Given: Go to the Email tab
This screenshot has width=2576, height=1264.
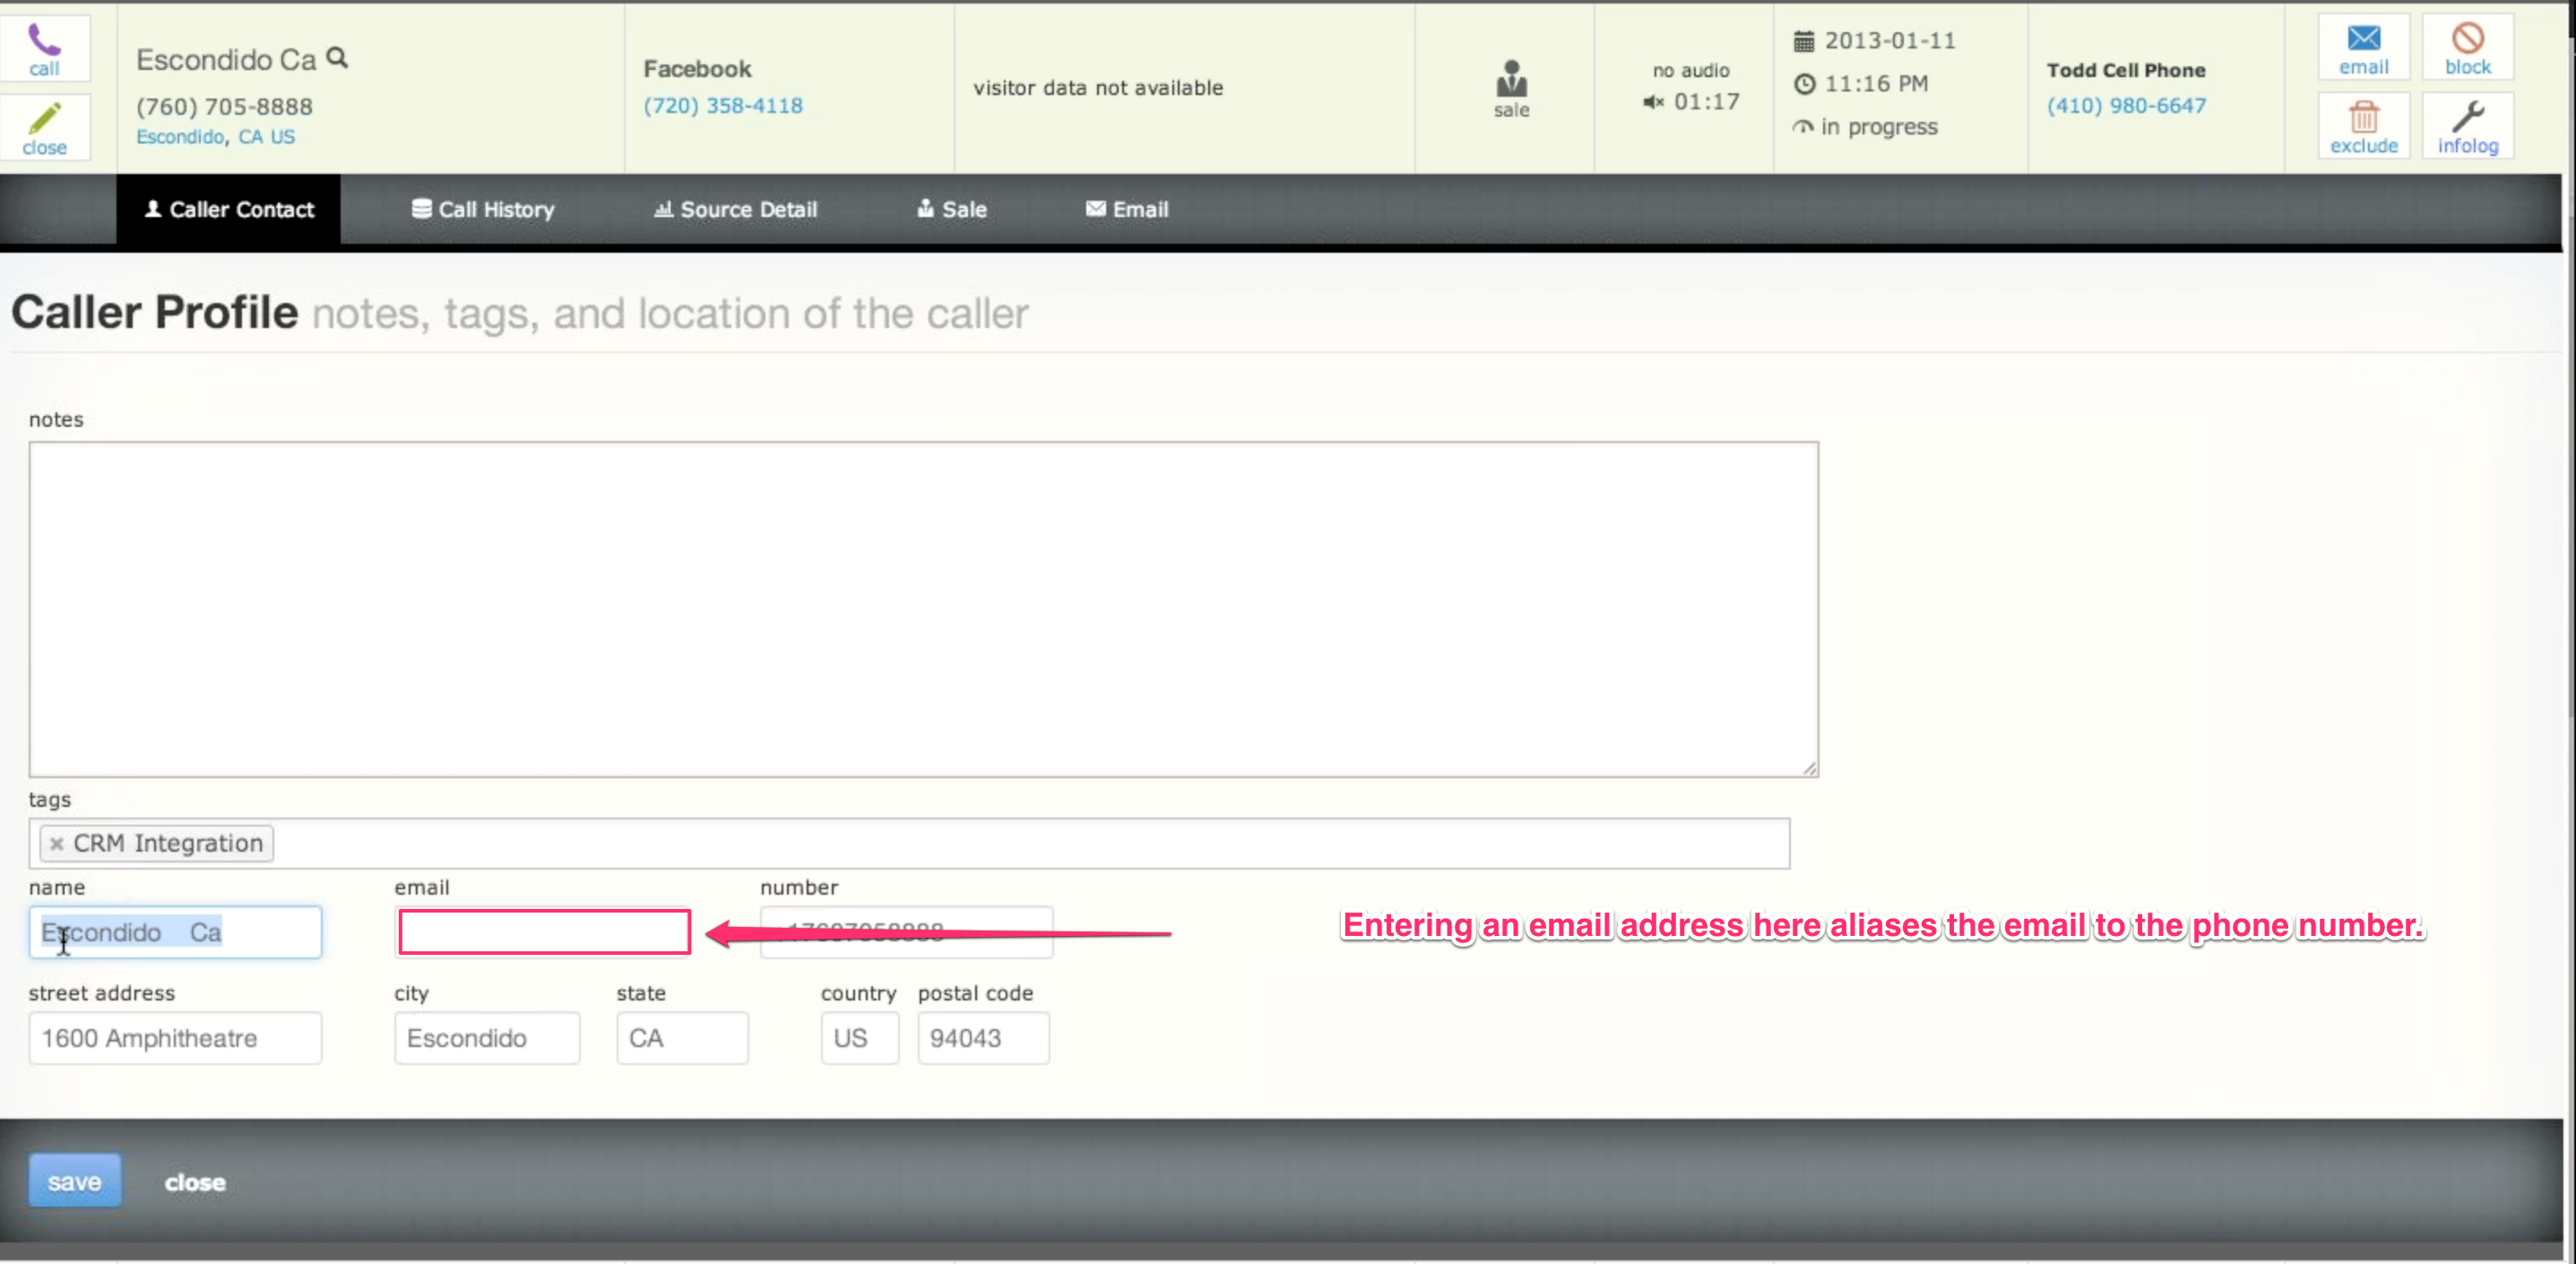Looking at the screenshot, I should click(x=1126, y=209).
